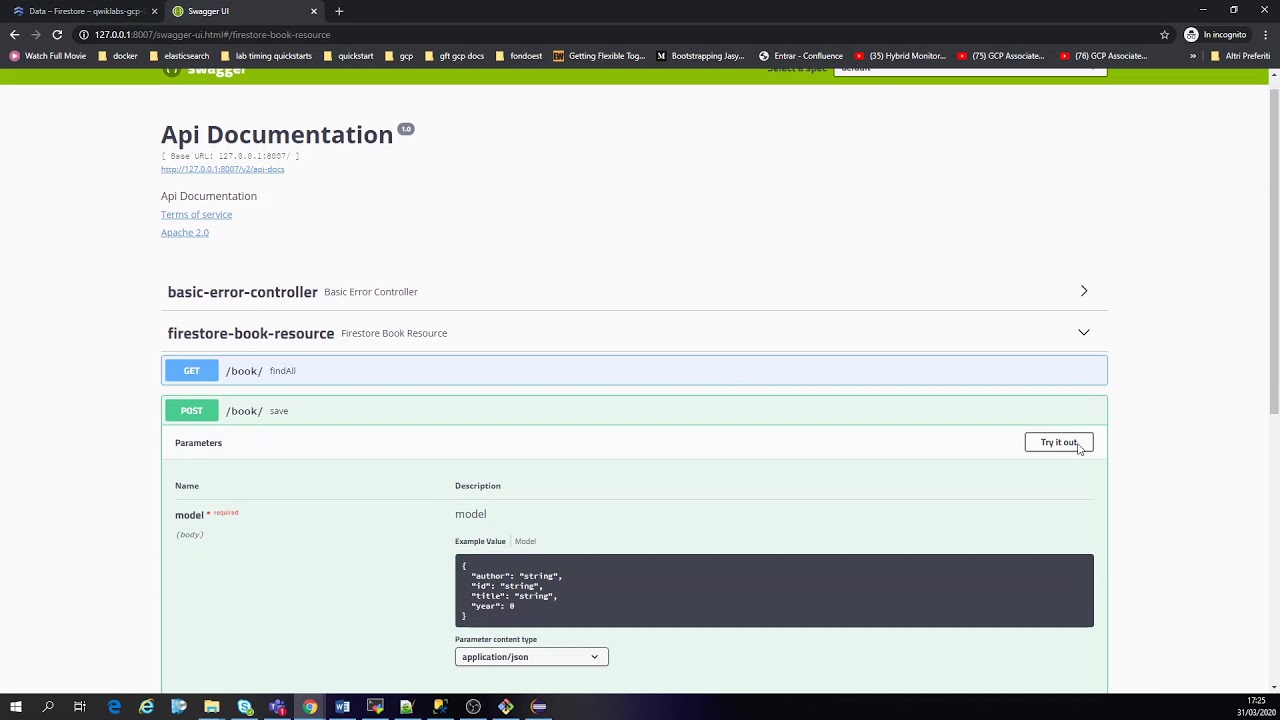The image size is (1280, 720).
Task: Open the elasticsearch bookmark folder
Action: (179, 56)
